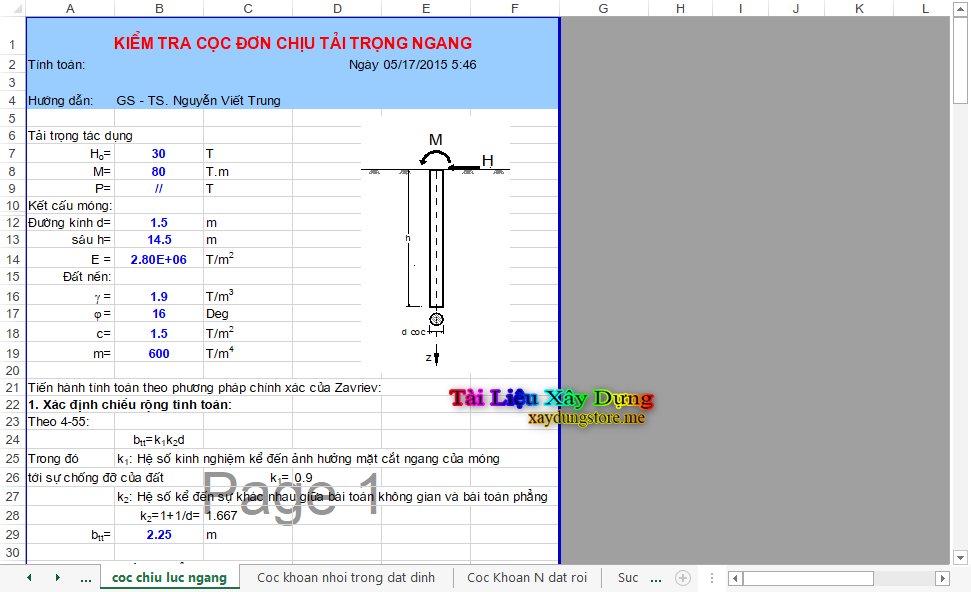Click the vertical scrollbar down arrow
The width and height of the screenshot is (971, 592).
click(960, 557)
